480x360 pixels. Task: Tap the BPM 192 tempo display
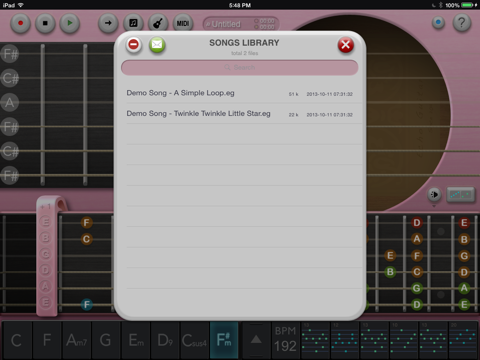pyautogui.click(x=286, y=340)
